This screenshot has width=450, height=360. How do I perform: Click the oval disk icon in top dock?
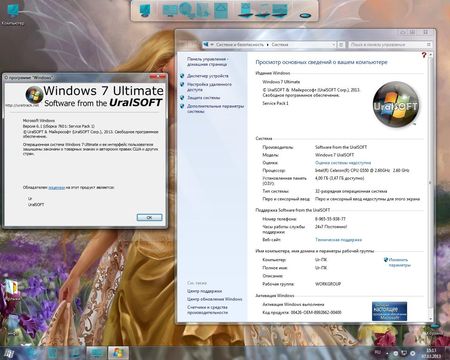pyautogui.click(x=305, y=15)
